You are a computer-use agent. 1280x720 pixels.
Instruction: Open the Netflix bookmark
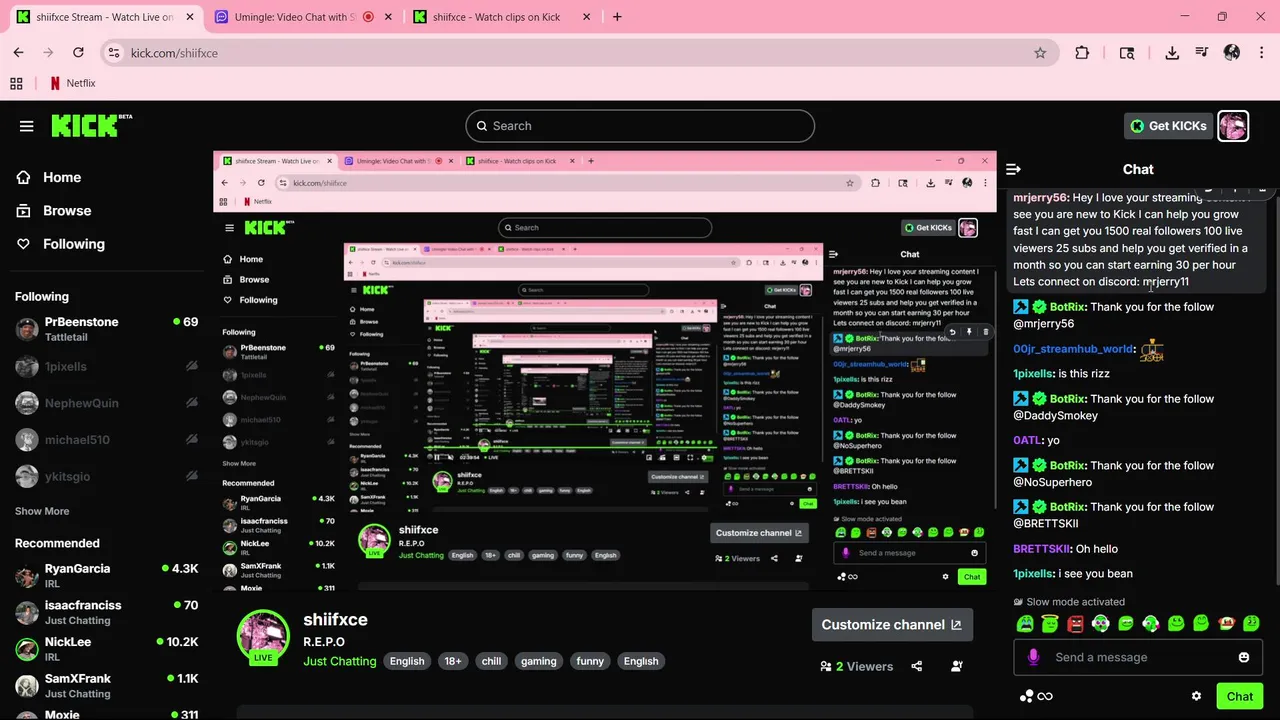[x=72, y=84]
